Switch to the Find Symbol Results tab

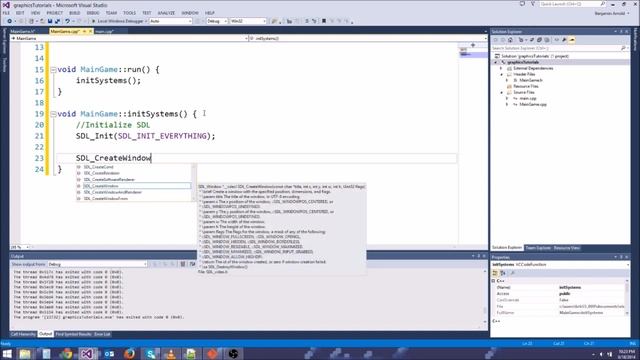pyautogui.click(x=73, y=334)
